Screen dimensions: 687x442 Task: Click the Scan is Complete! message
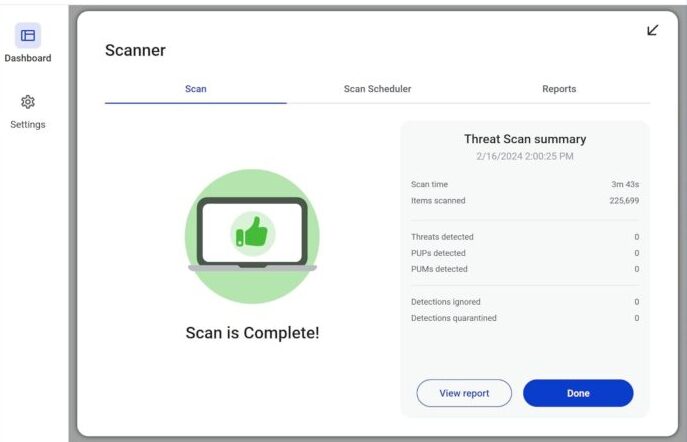[x=252, y=333]
